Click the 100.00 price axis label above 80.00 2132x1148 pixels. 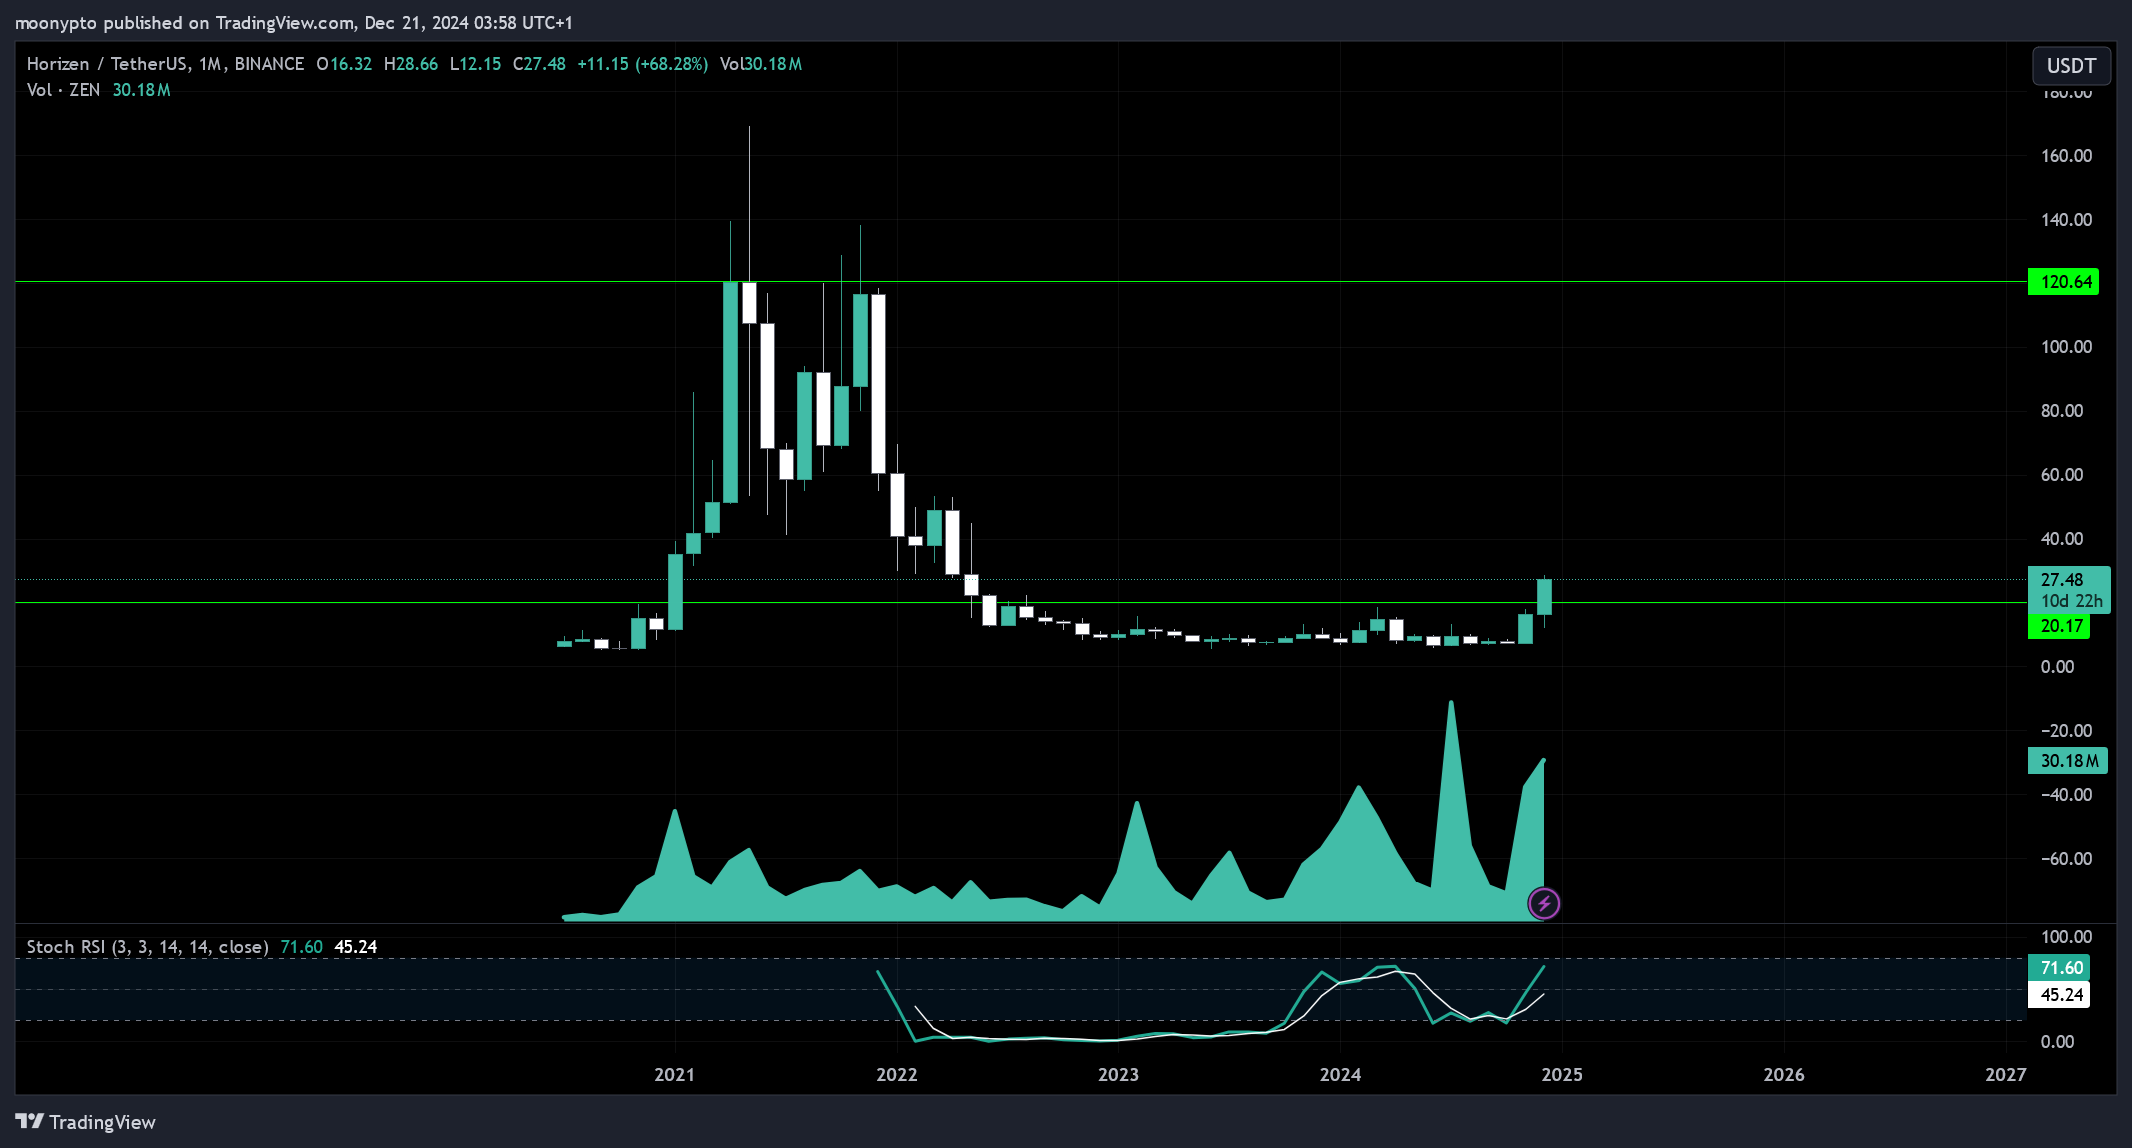coord(2066,347)
